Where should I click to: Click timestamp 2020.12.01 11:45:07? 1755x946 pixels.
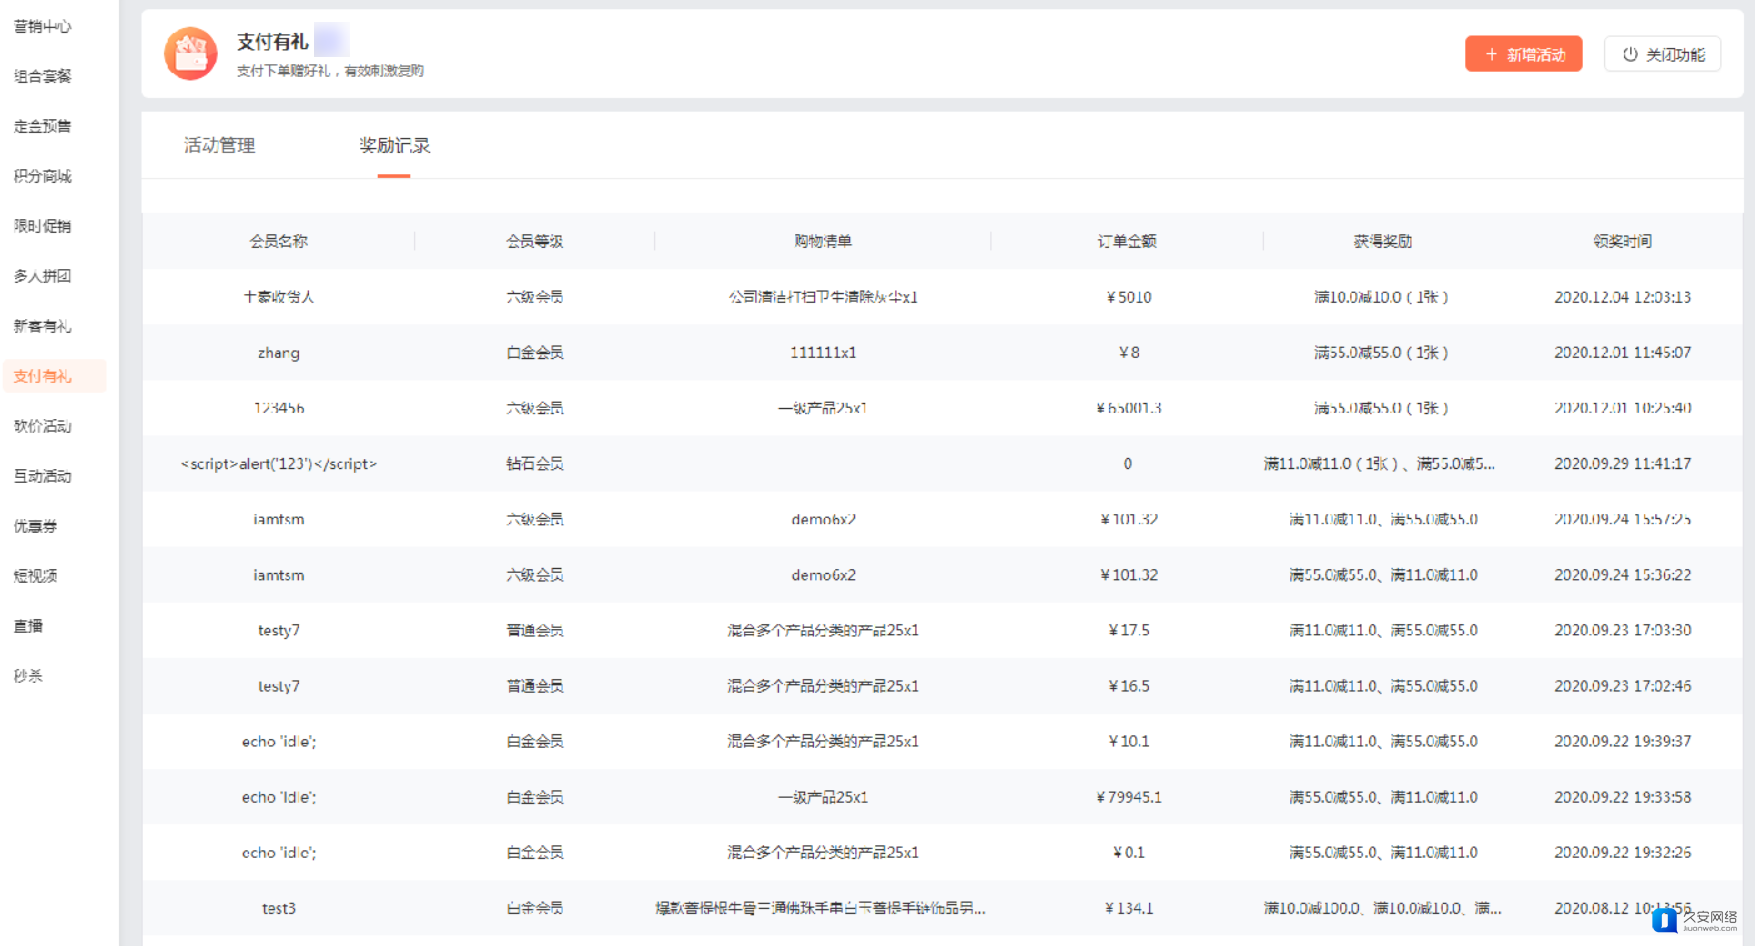[x=1623, y=353]
